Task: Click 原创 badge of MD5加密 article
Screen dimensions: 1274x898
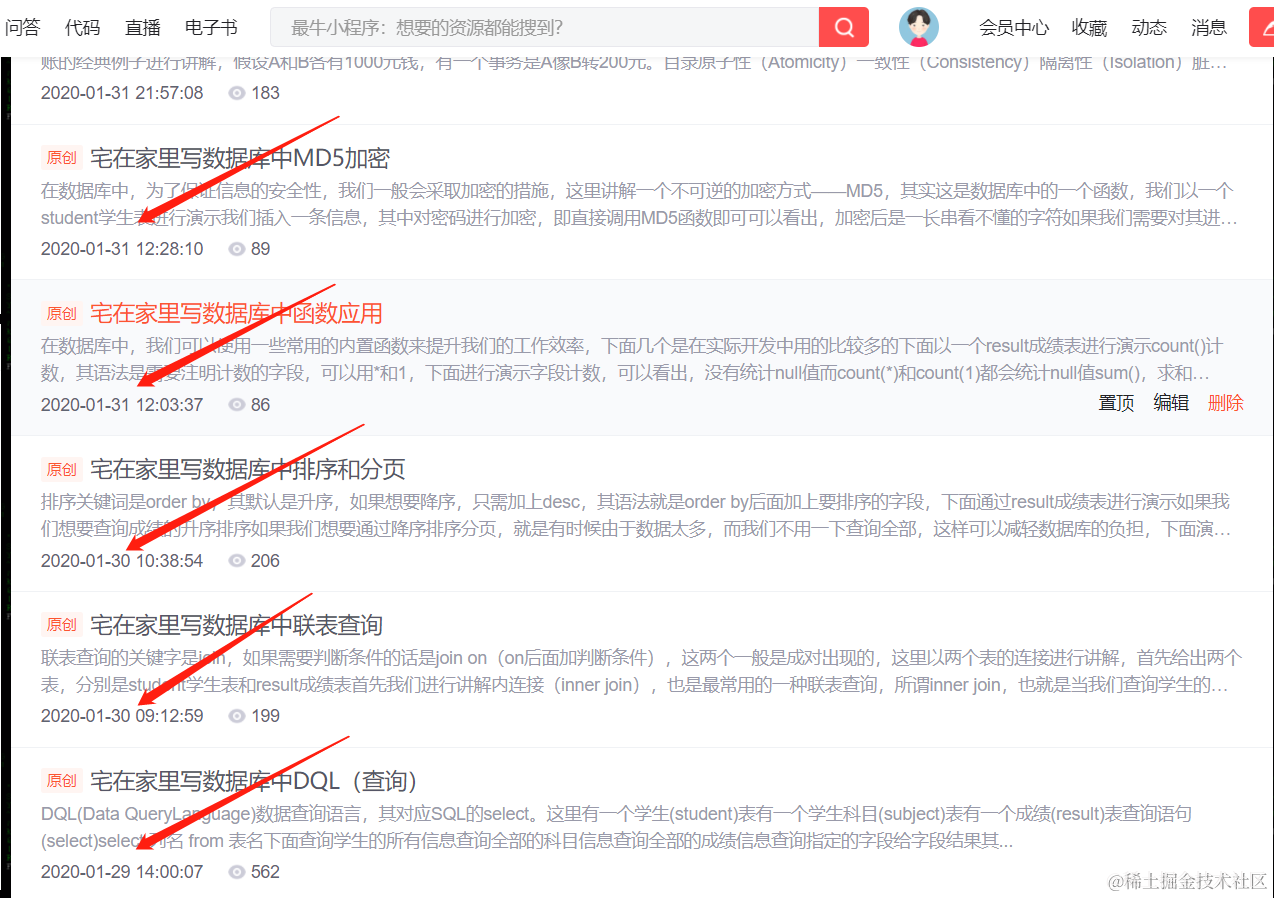Action: [61, 158]
